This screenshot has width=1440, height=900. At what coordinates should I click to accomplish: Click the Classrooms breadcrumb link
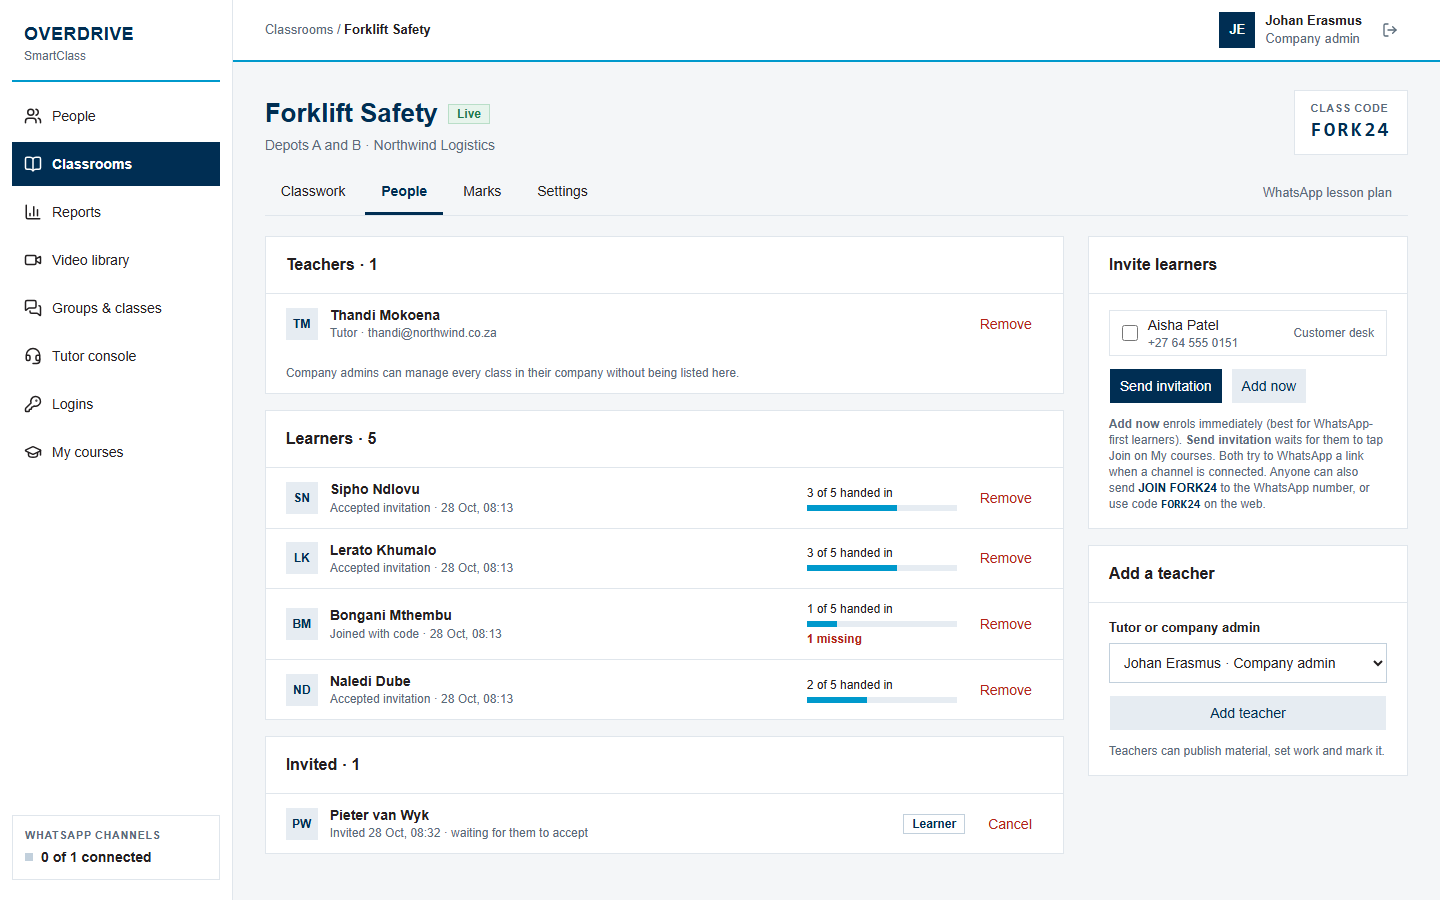click(x=299, y=30)
